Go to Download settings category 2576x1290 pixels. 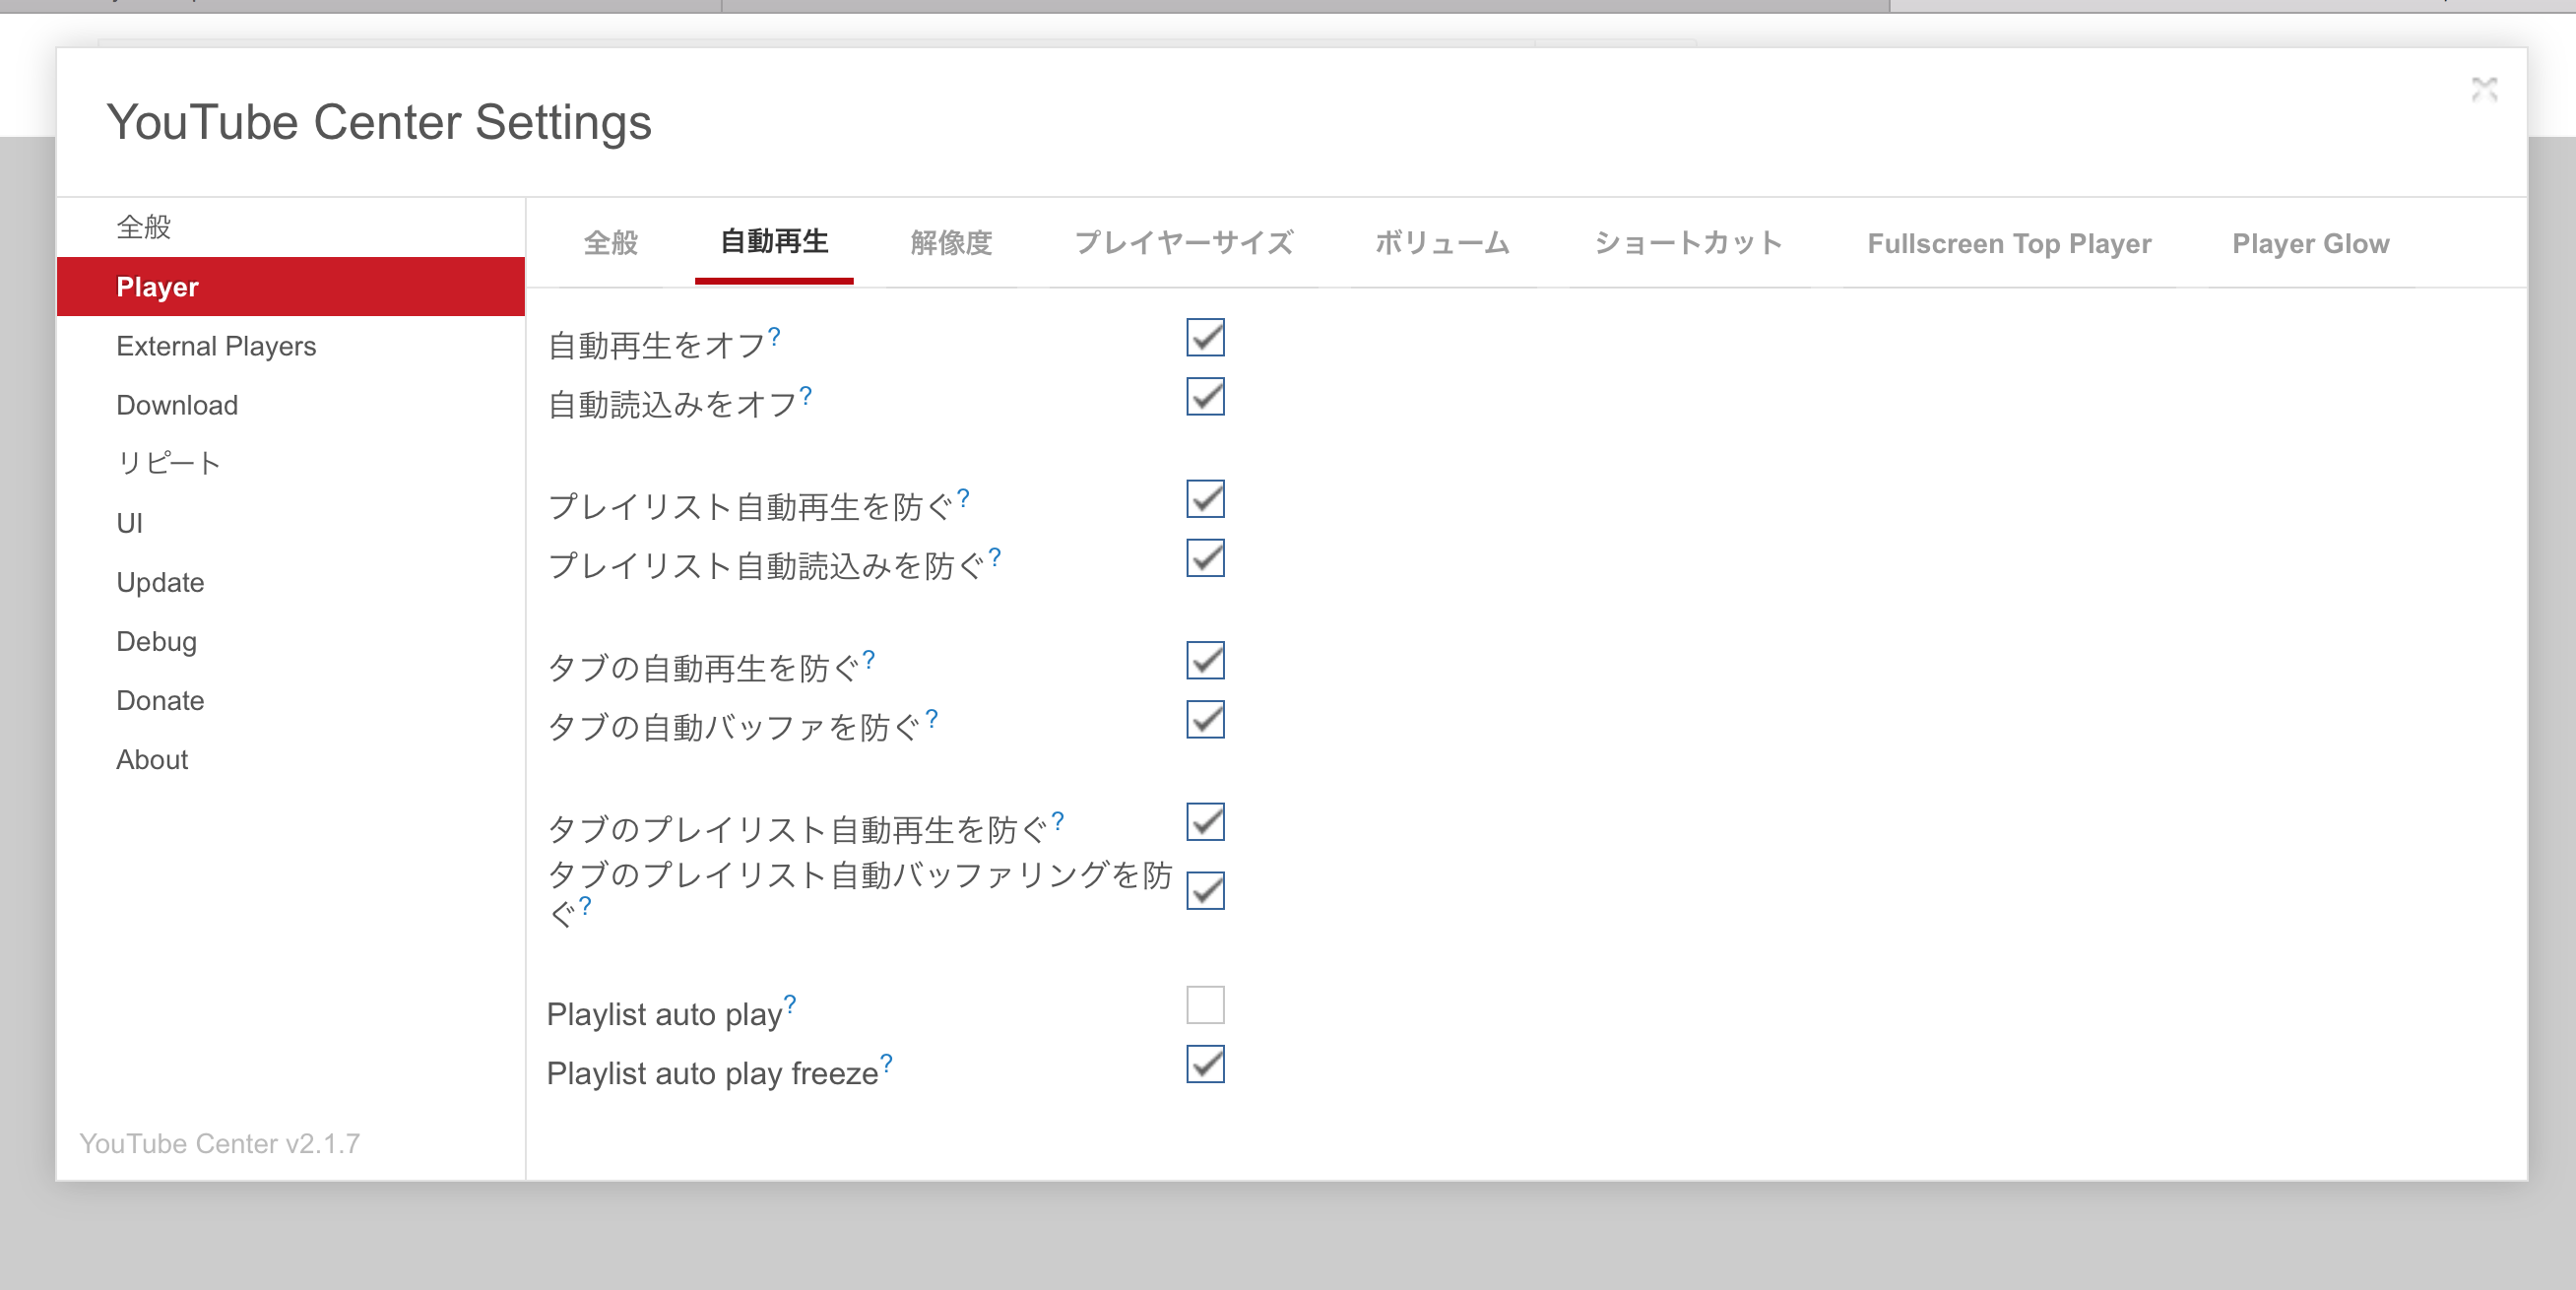[291, 404]
